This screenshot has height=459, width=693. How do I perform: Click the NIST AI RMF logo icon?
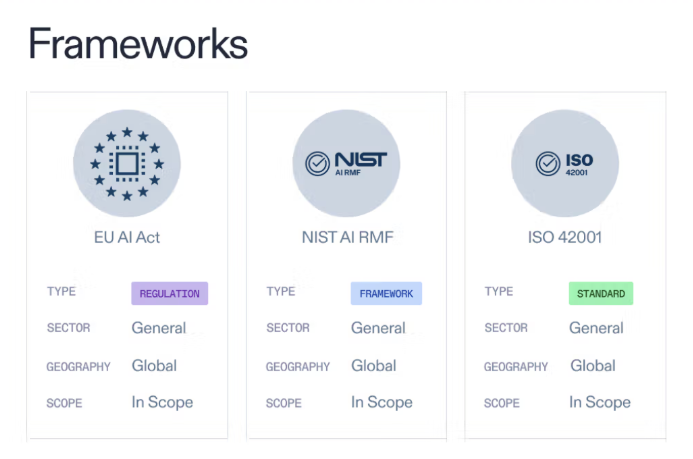tap(346, 163)
